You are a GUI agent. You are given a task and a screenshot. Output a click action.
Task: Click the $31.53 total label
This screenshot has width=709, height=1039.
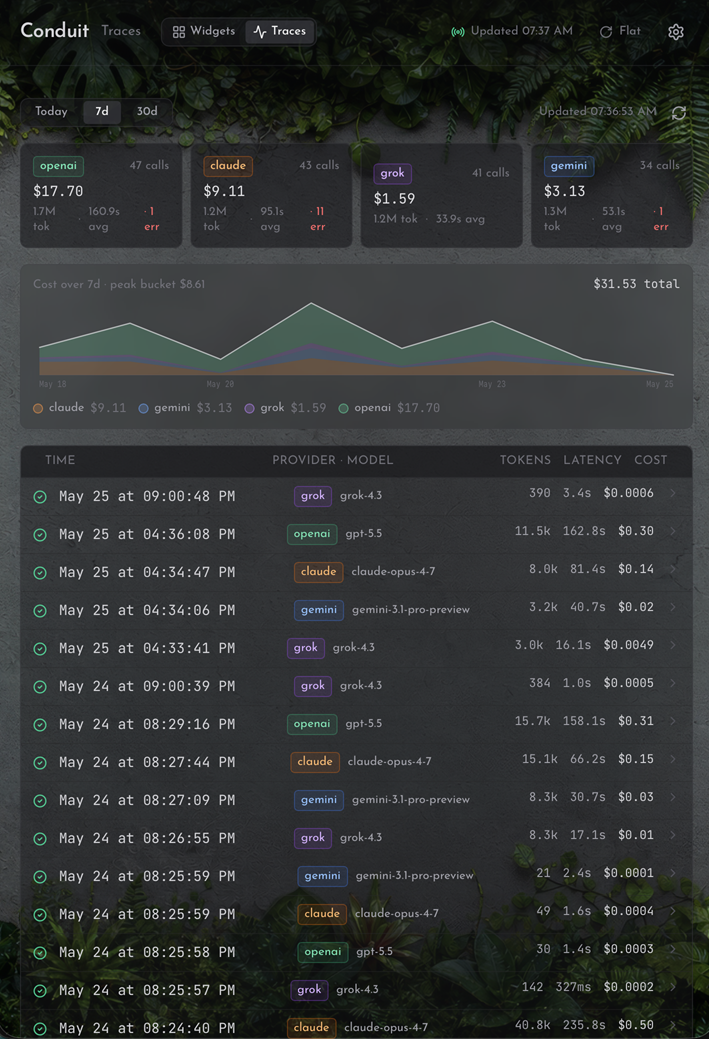[636, 284]
